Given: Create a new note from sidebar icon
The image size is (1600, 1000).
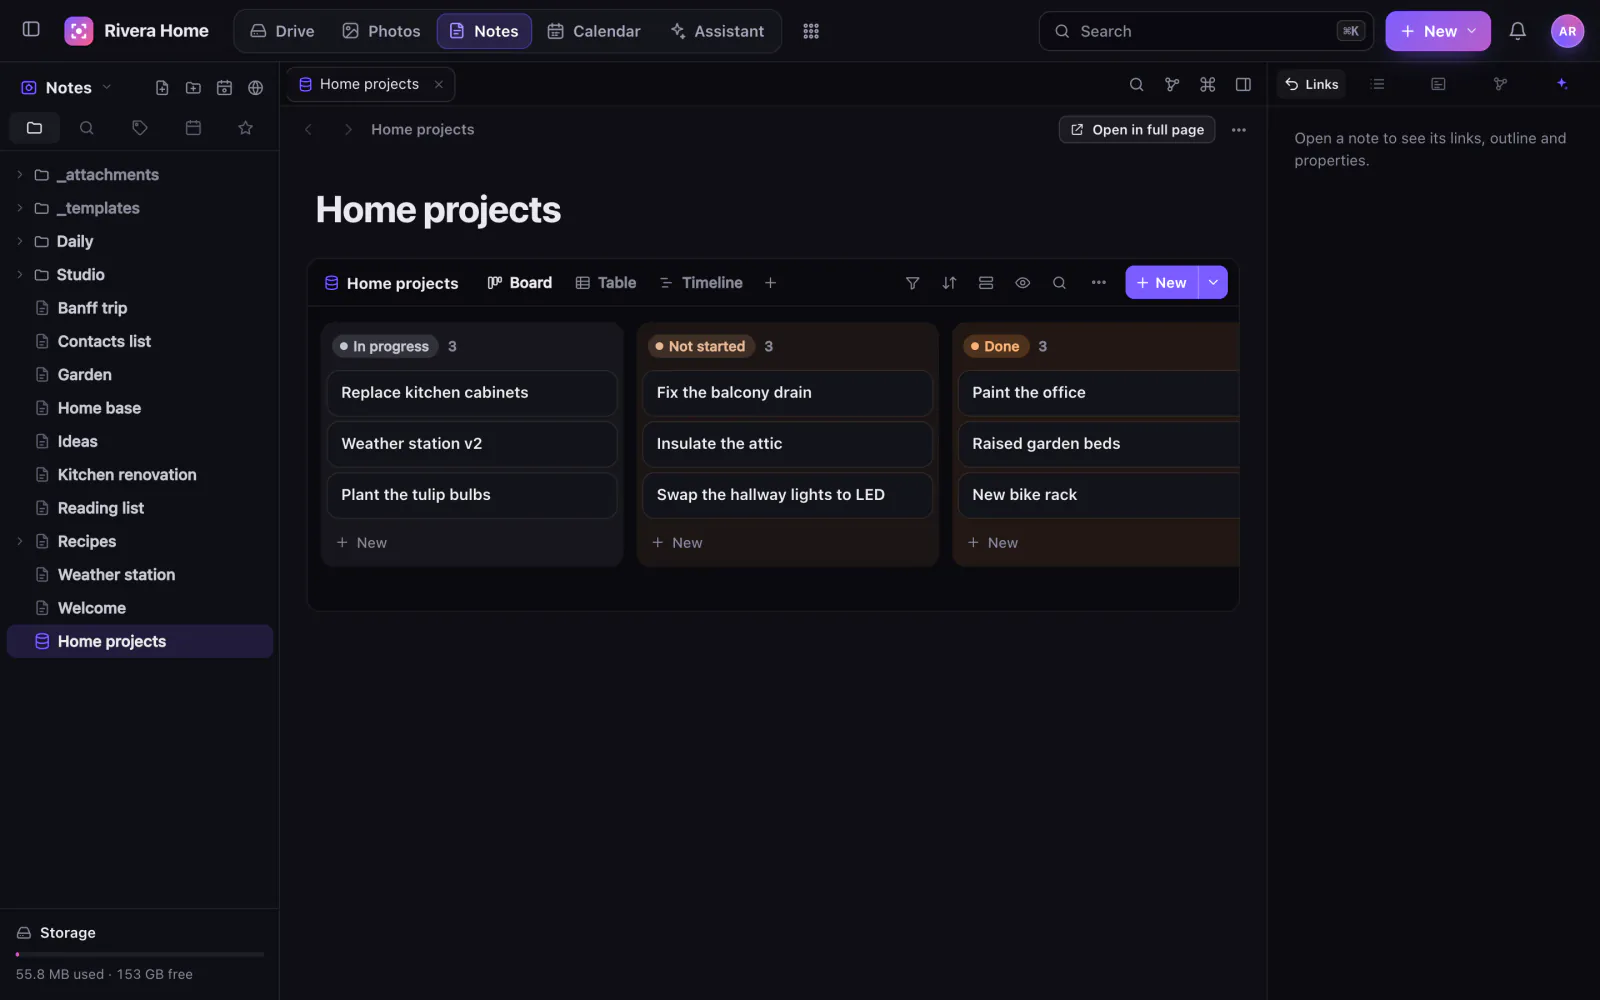Looking at the screenshot, I should point(162,88).
